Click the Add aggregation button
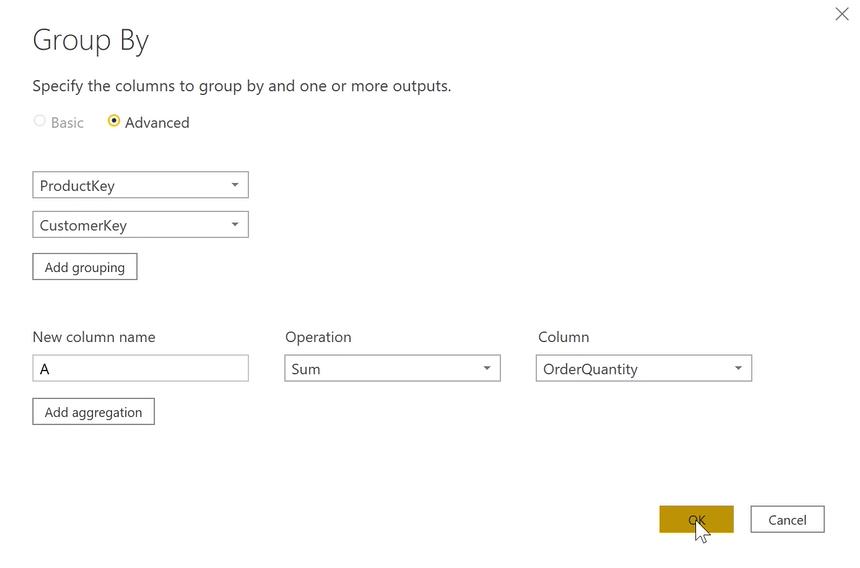This screenshot has width=860, height=568. click(x=93, y=412)
